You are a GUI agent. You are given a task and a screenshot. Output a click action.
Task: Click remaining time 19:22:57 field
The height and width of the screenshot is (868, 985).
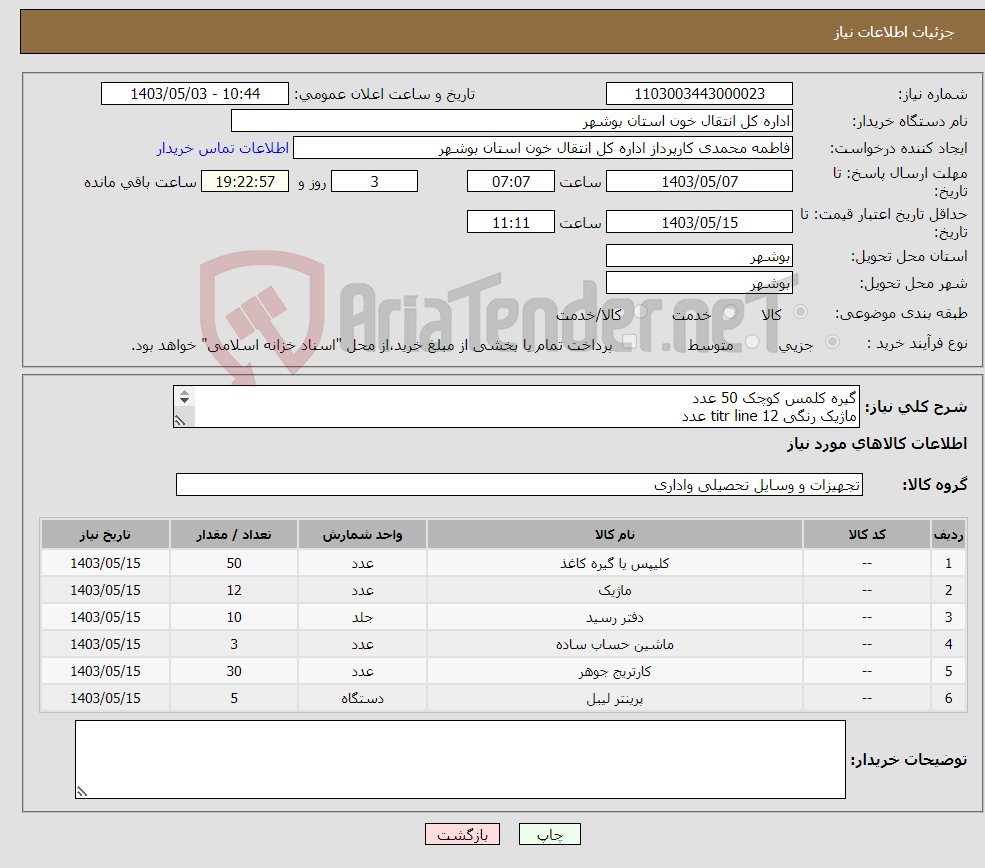(x=245, y=182)
